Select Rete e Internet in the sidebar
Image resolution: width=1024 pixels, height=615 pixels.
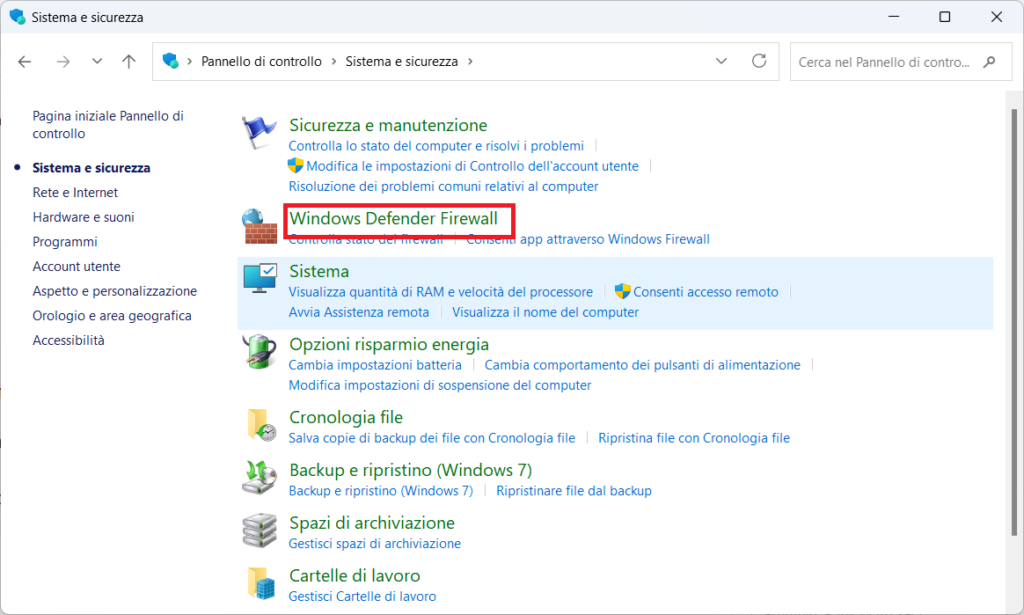tap(75, 192)
